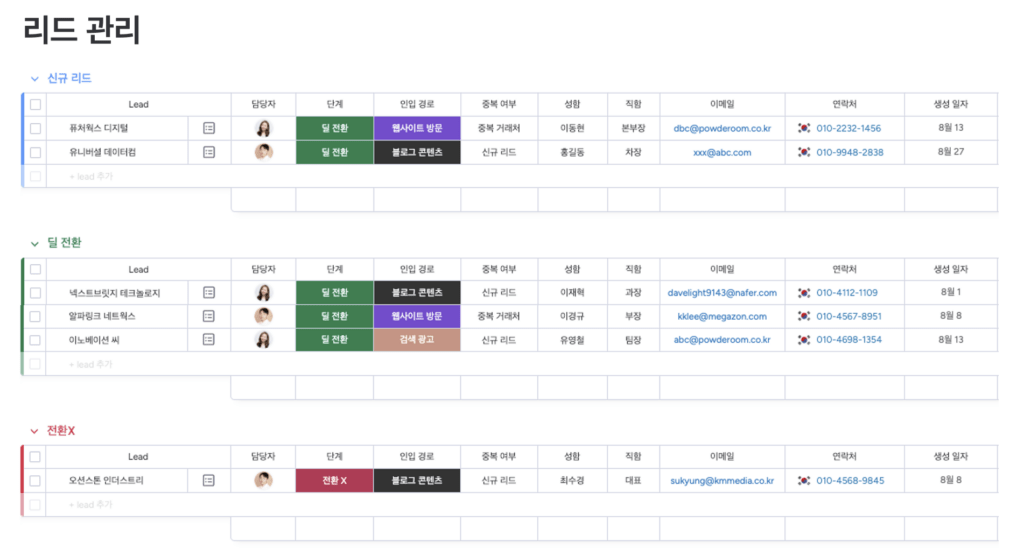This screenshot has width=1024, height=549.
Task: Click assignee avatar in 유니버설 데이터컴 row
Action: [263, 152]
